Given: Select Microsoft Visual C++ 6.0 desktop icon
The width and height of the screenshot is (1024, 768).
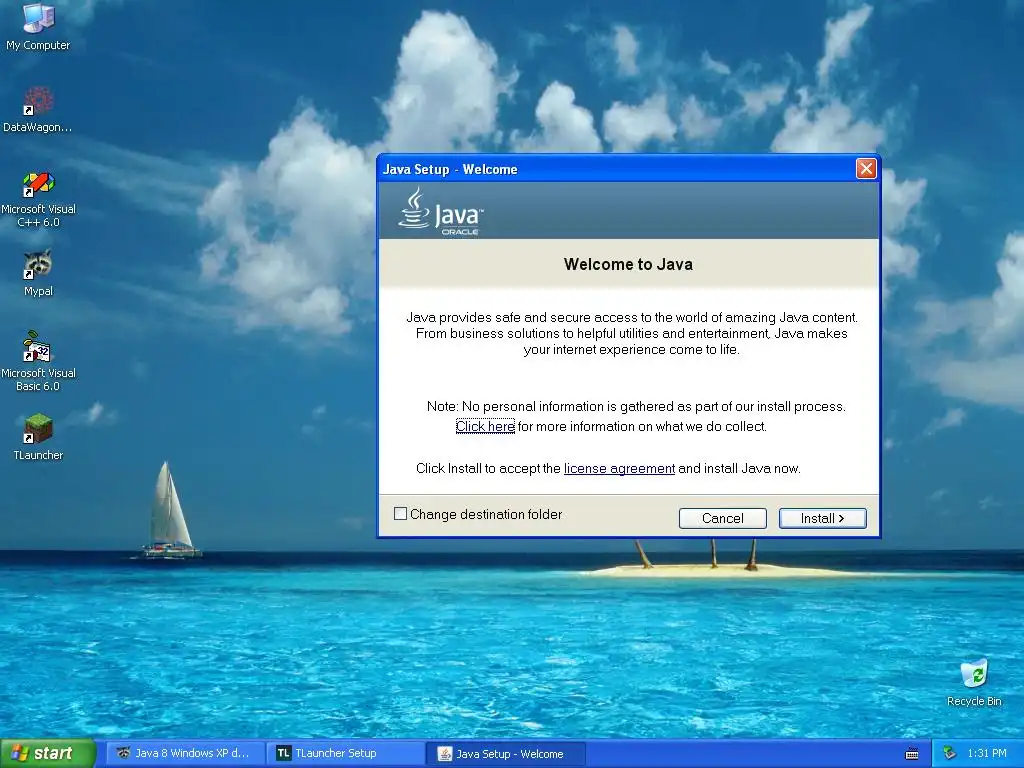Looking at the screenshot, I should [x=38, y=199].
